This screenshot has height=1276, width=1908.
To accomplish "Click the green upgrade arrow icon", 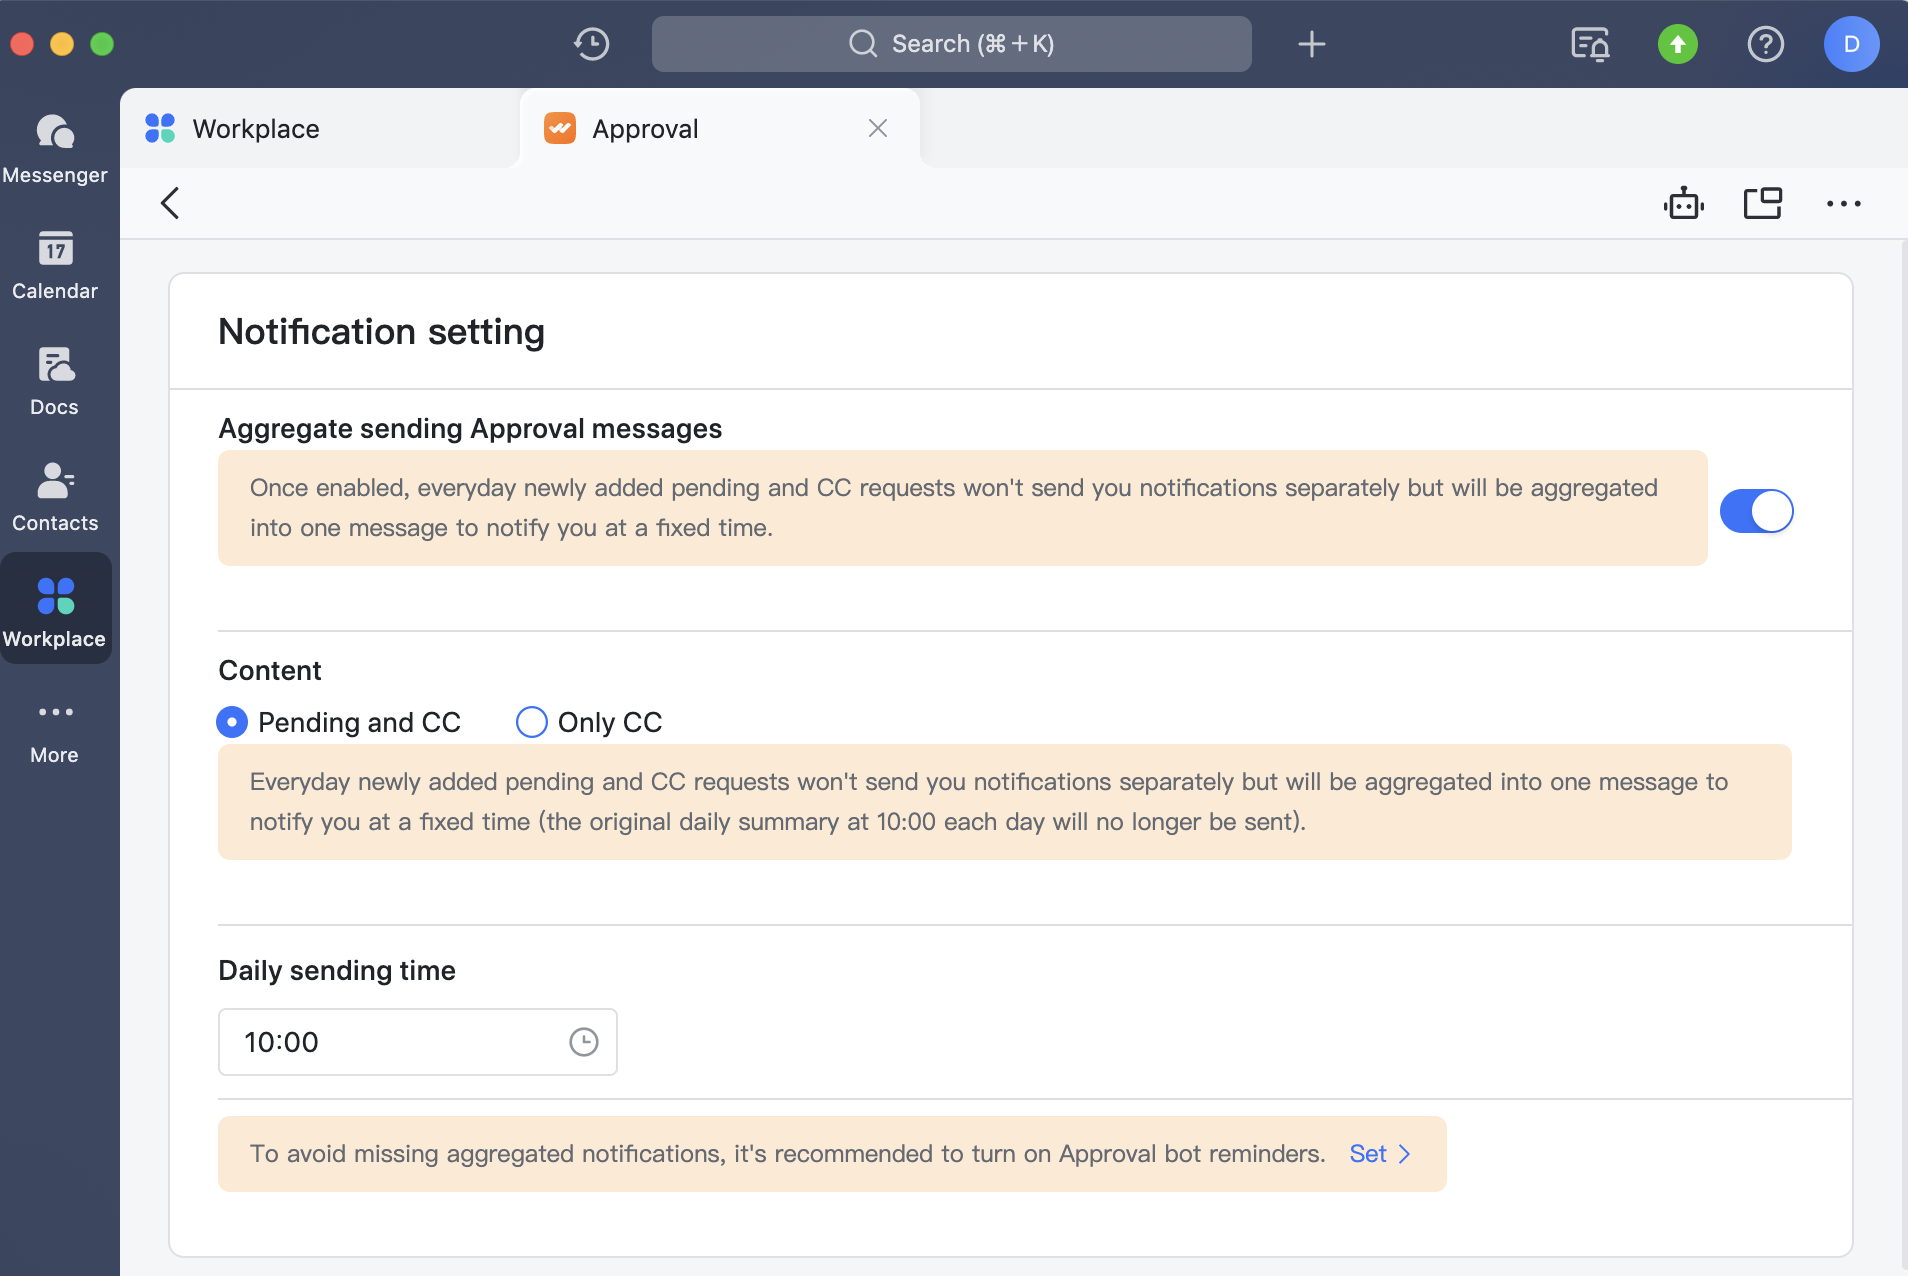I will pyautogui.click(x=1677, y=43).
